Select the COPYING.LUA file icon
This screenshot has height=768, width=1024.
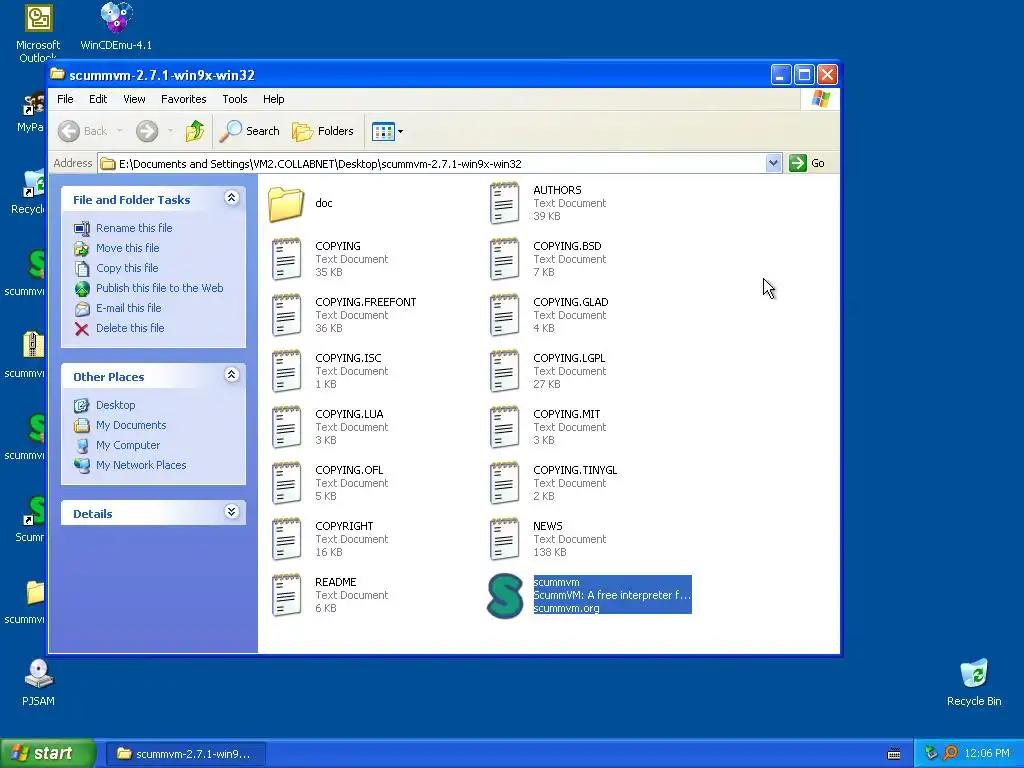[x=286, y=428]
